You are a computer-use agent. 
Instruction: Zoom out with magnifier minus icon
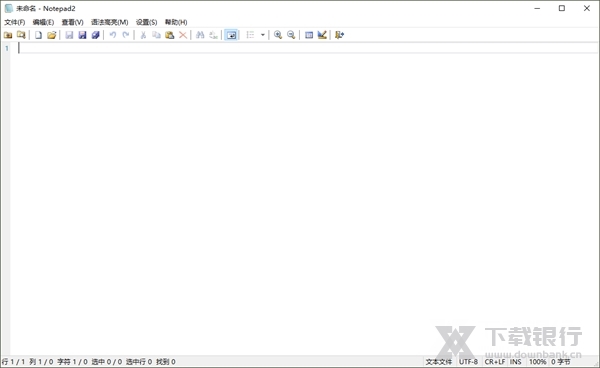[x=291, y=35]
